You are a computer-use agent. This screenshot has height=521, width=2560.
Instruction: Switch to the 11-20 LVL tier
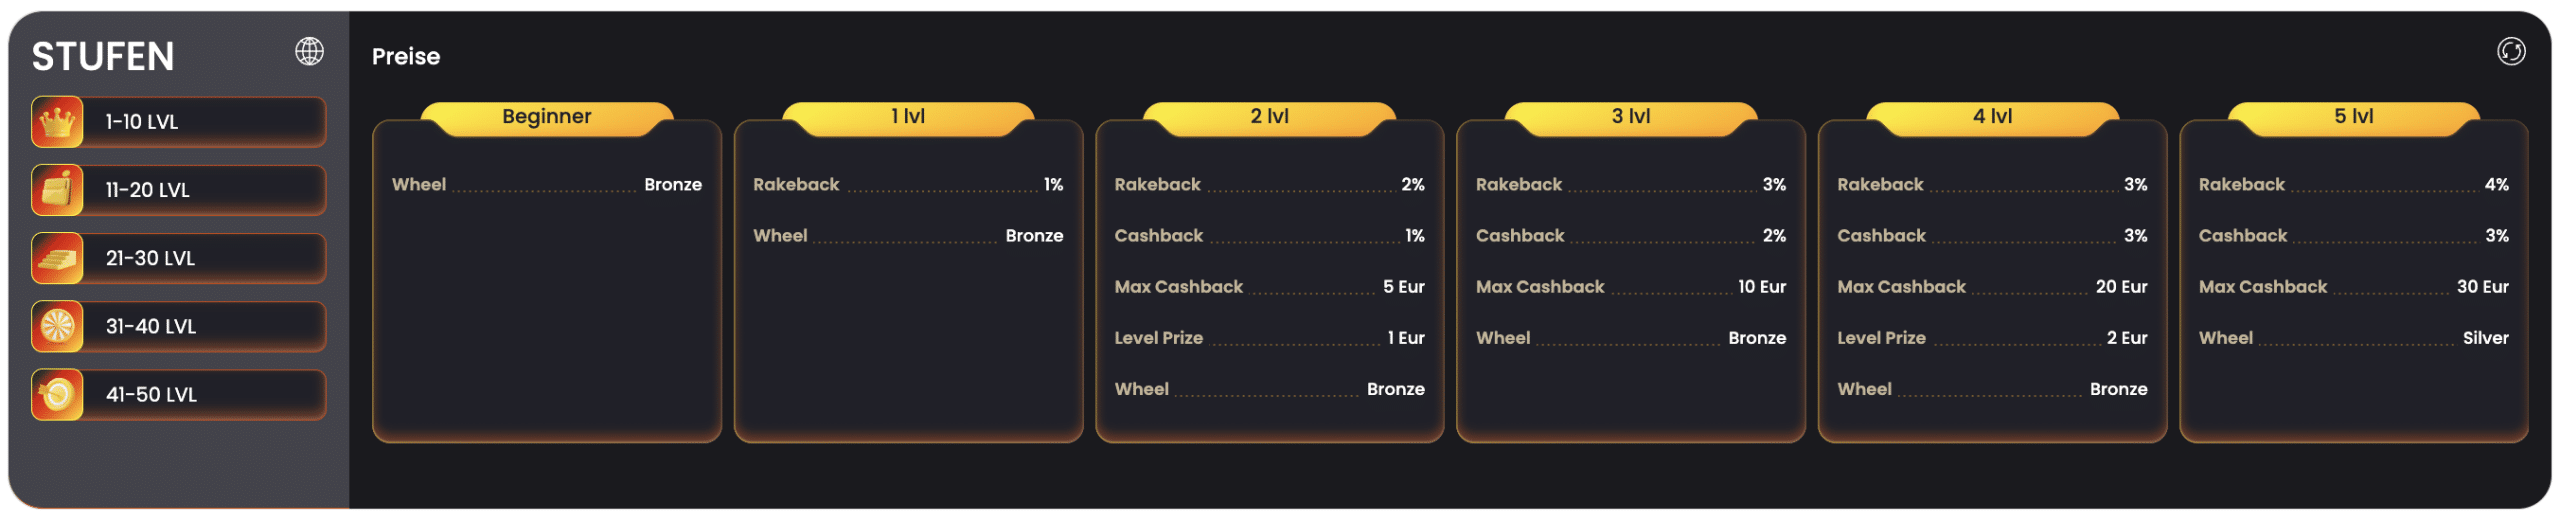coord(179,190)
